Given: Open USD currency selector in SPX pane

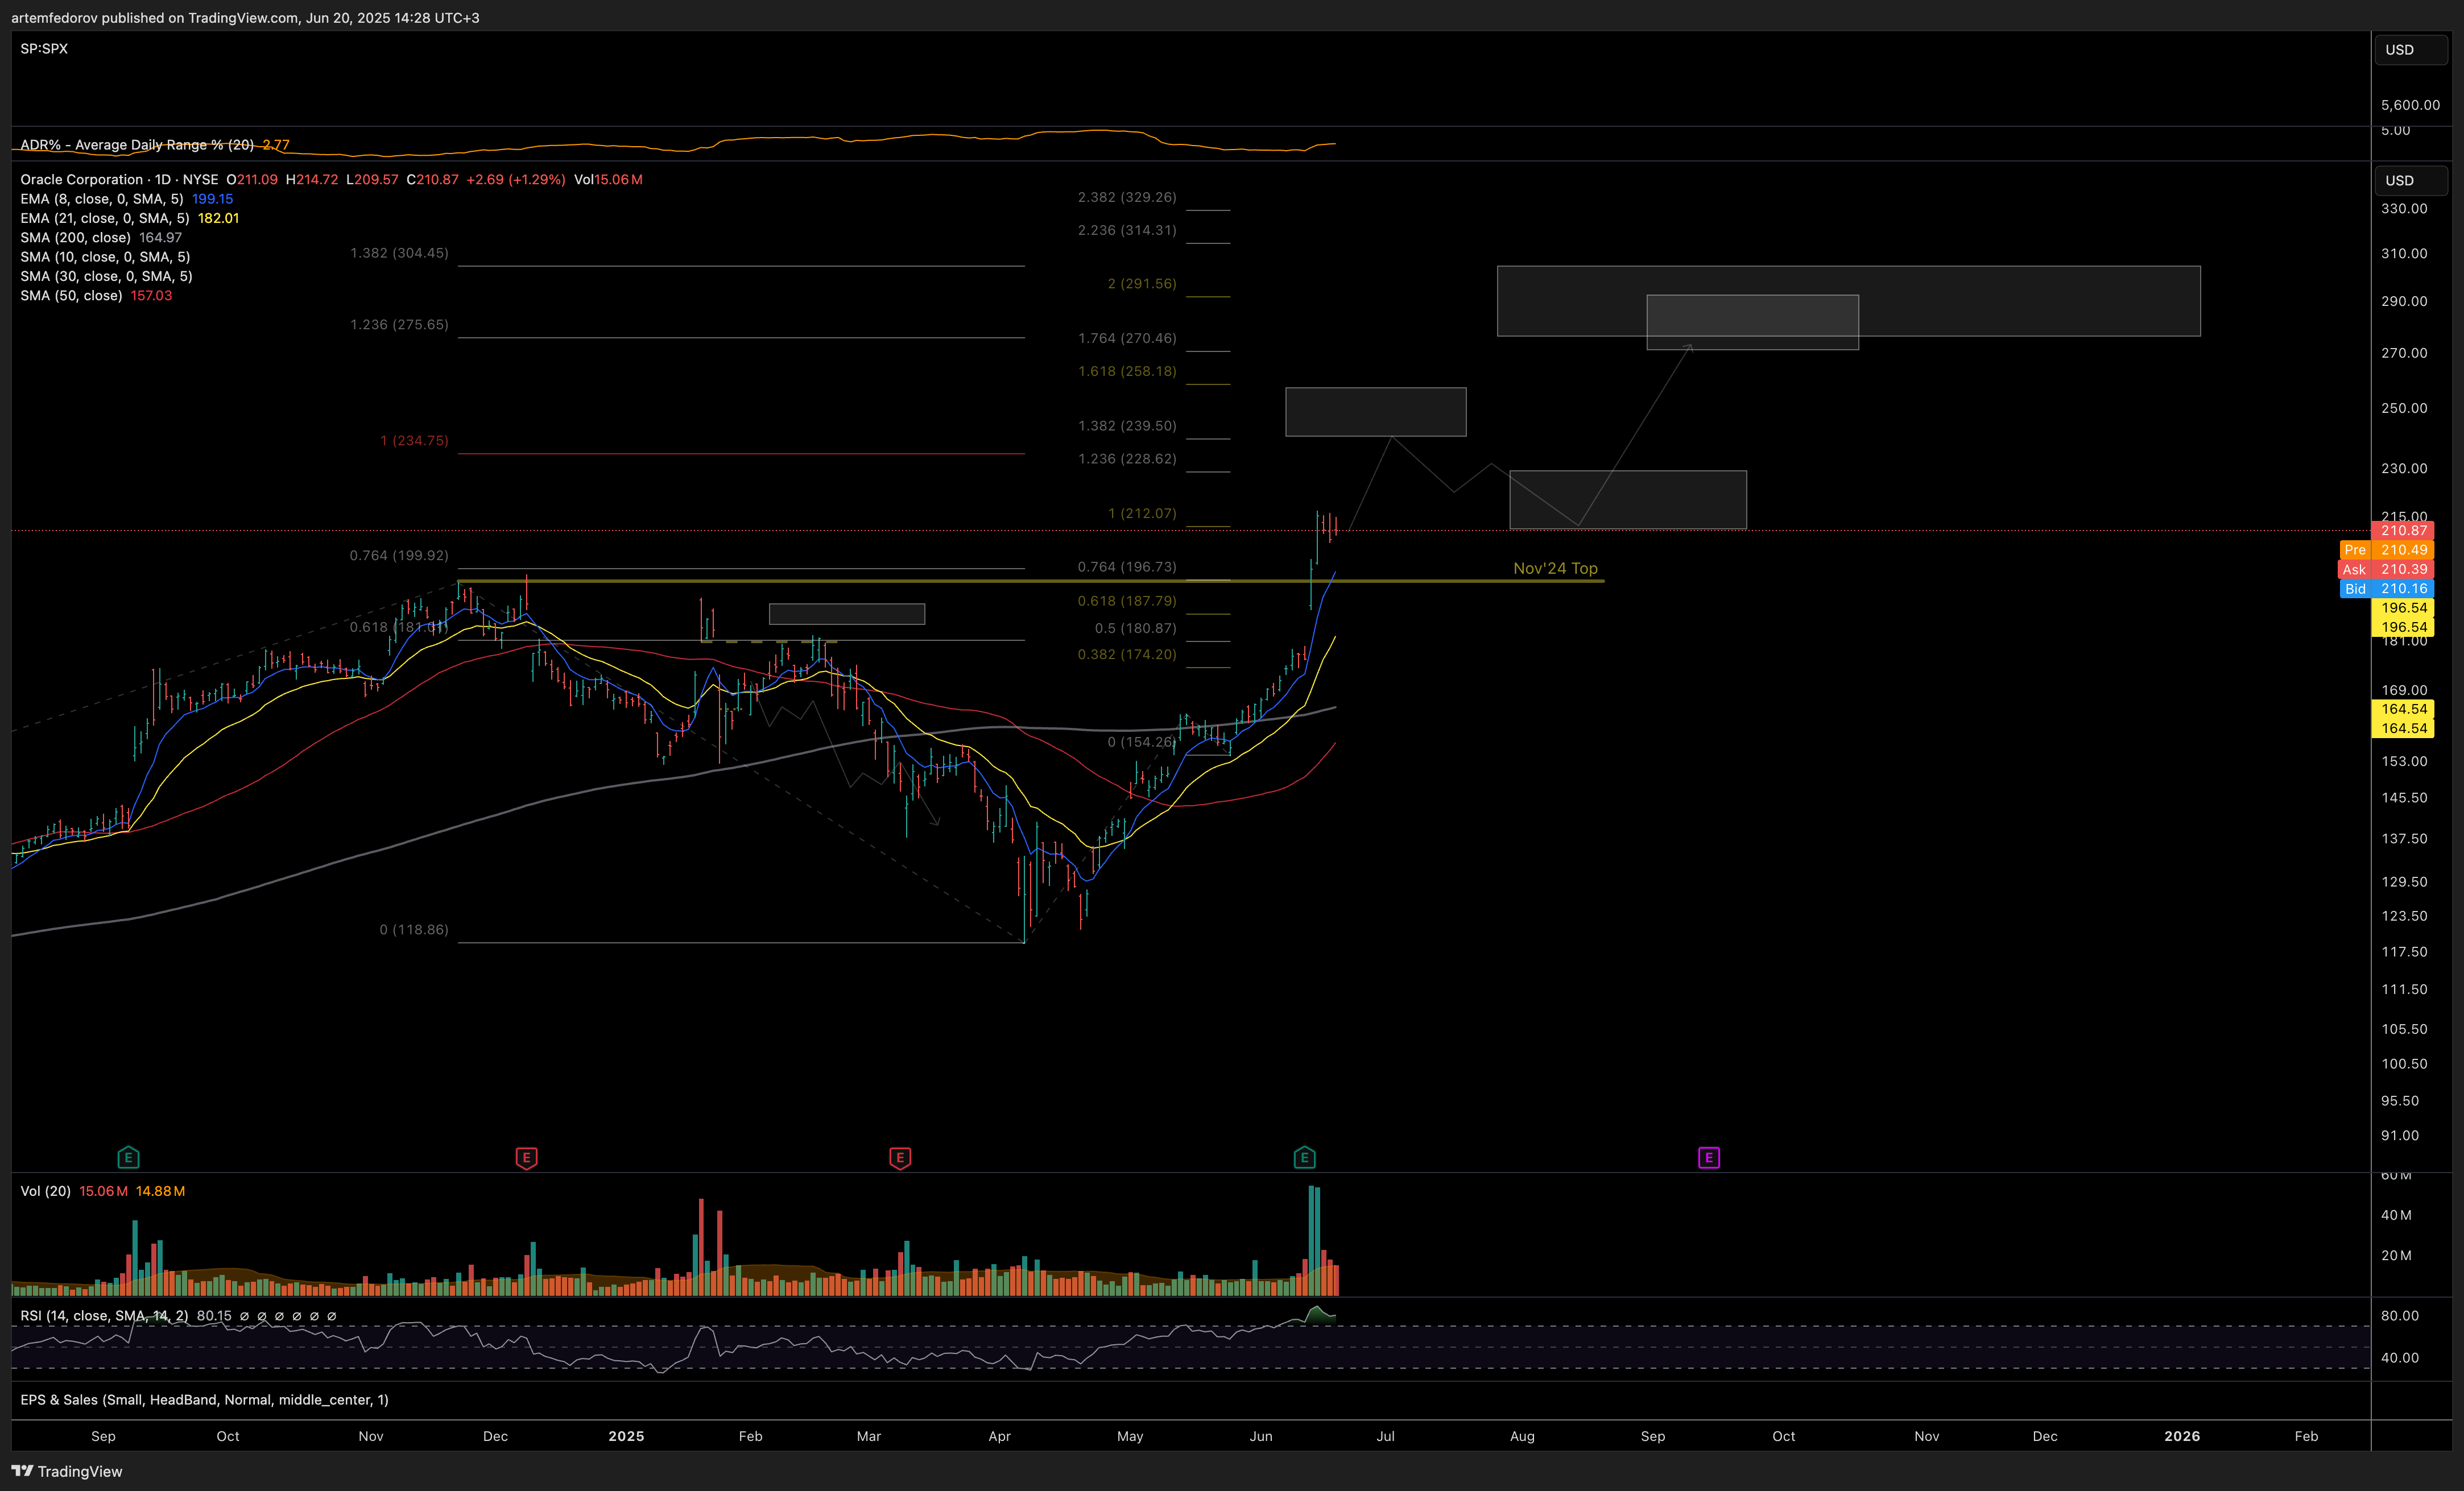Looking at the screenshot, I should (2411, 50).
